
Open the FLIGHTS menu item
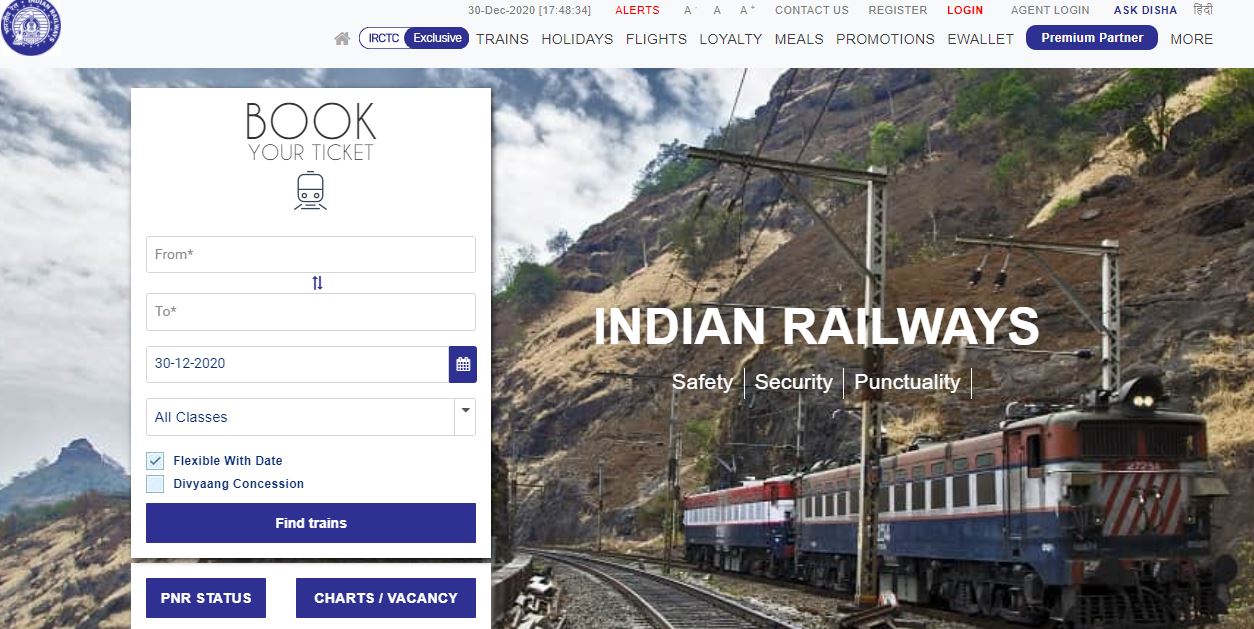(x=656, y=39)
